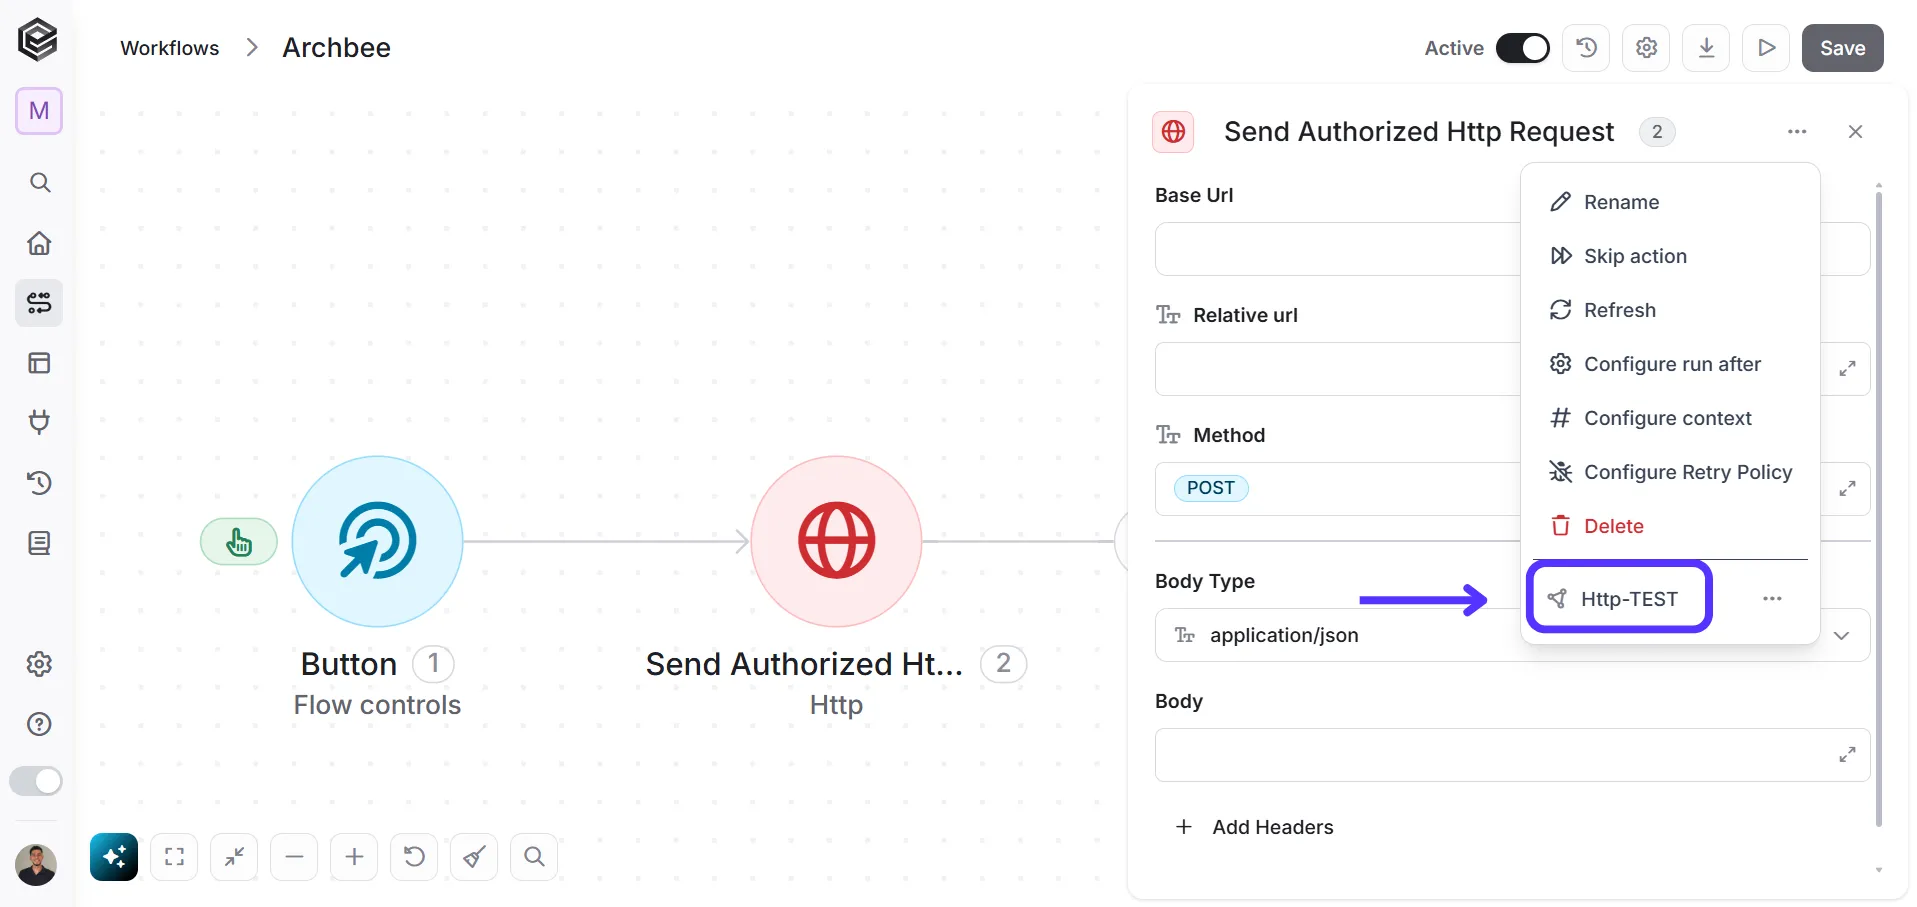
Task: Close the Send Authorized Http Request panel
Action: tap(1855, 132)
